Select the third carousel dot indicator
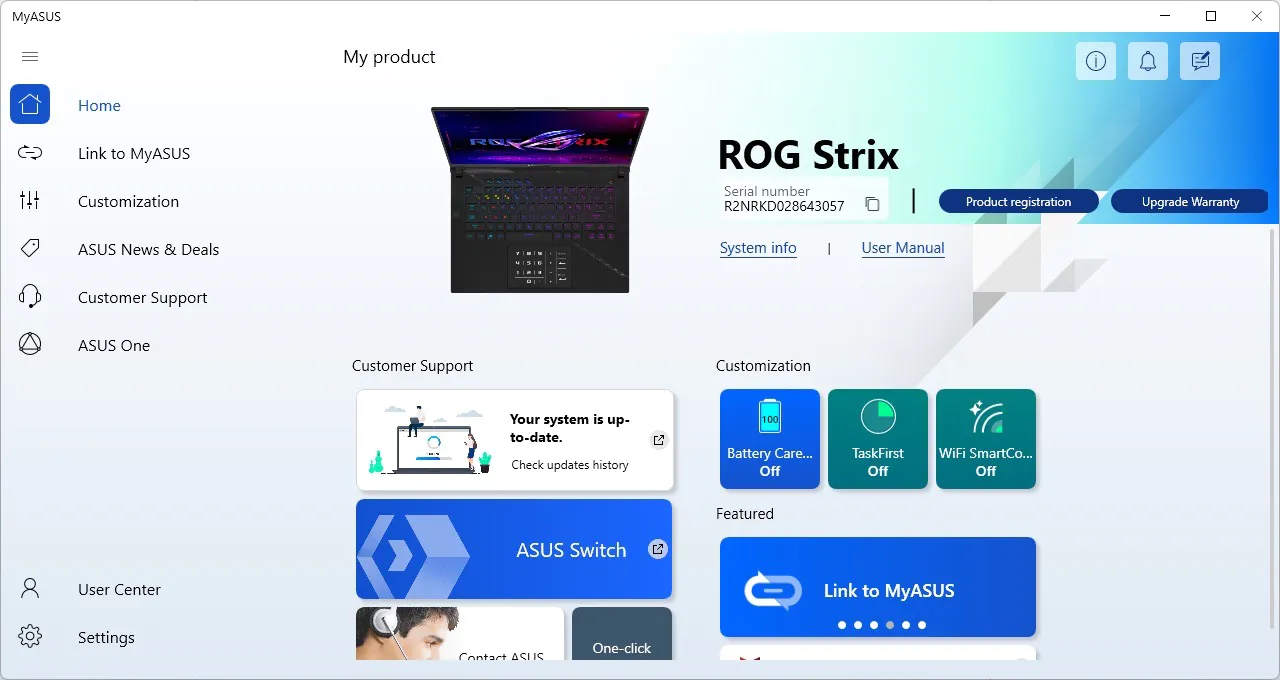Image resolution: width=1280 pixels, height=680 pixels. coord(874,625)
